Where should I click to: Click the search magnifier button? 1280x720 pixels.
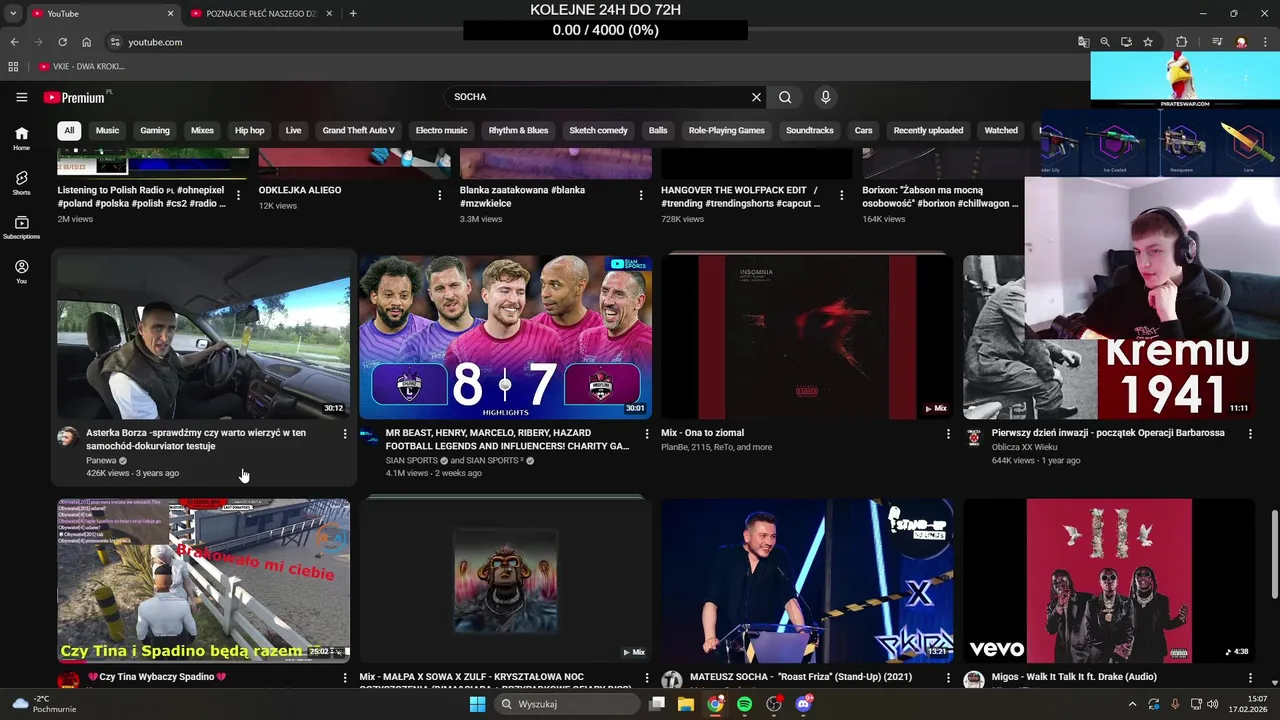pyautogui.click(x=785, y=97)
